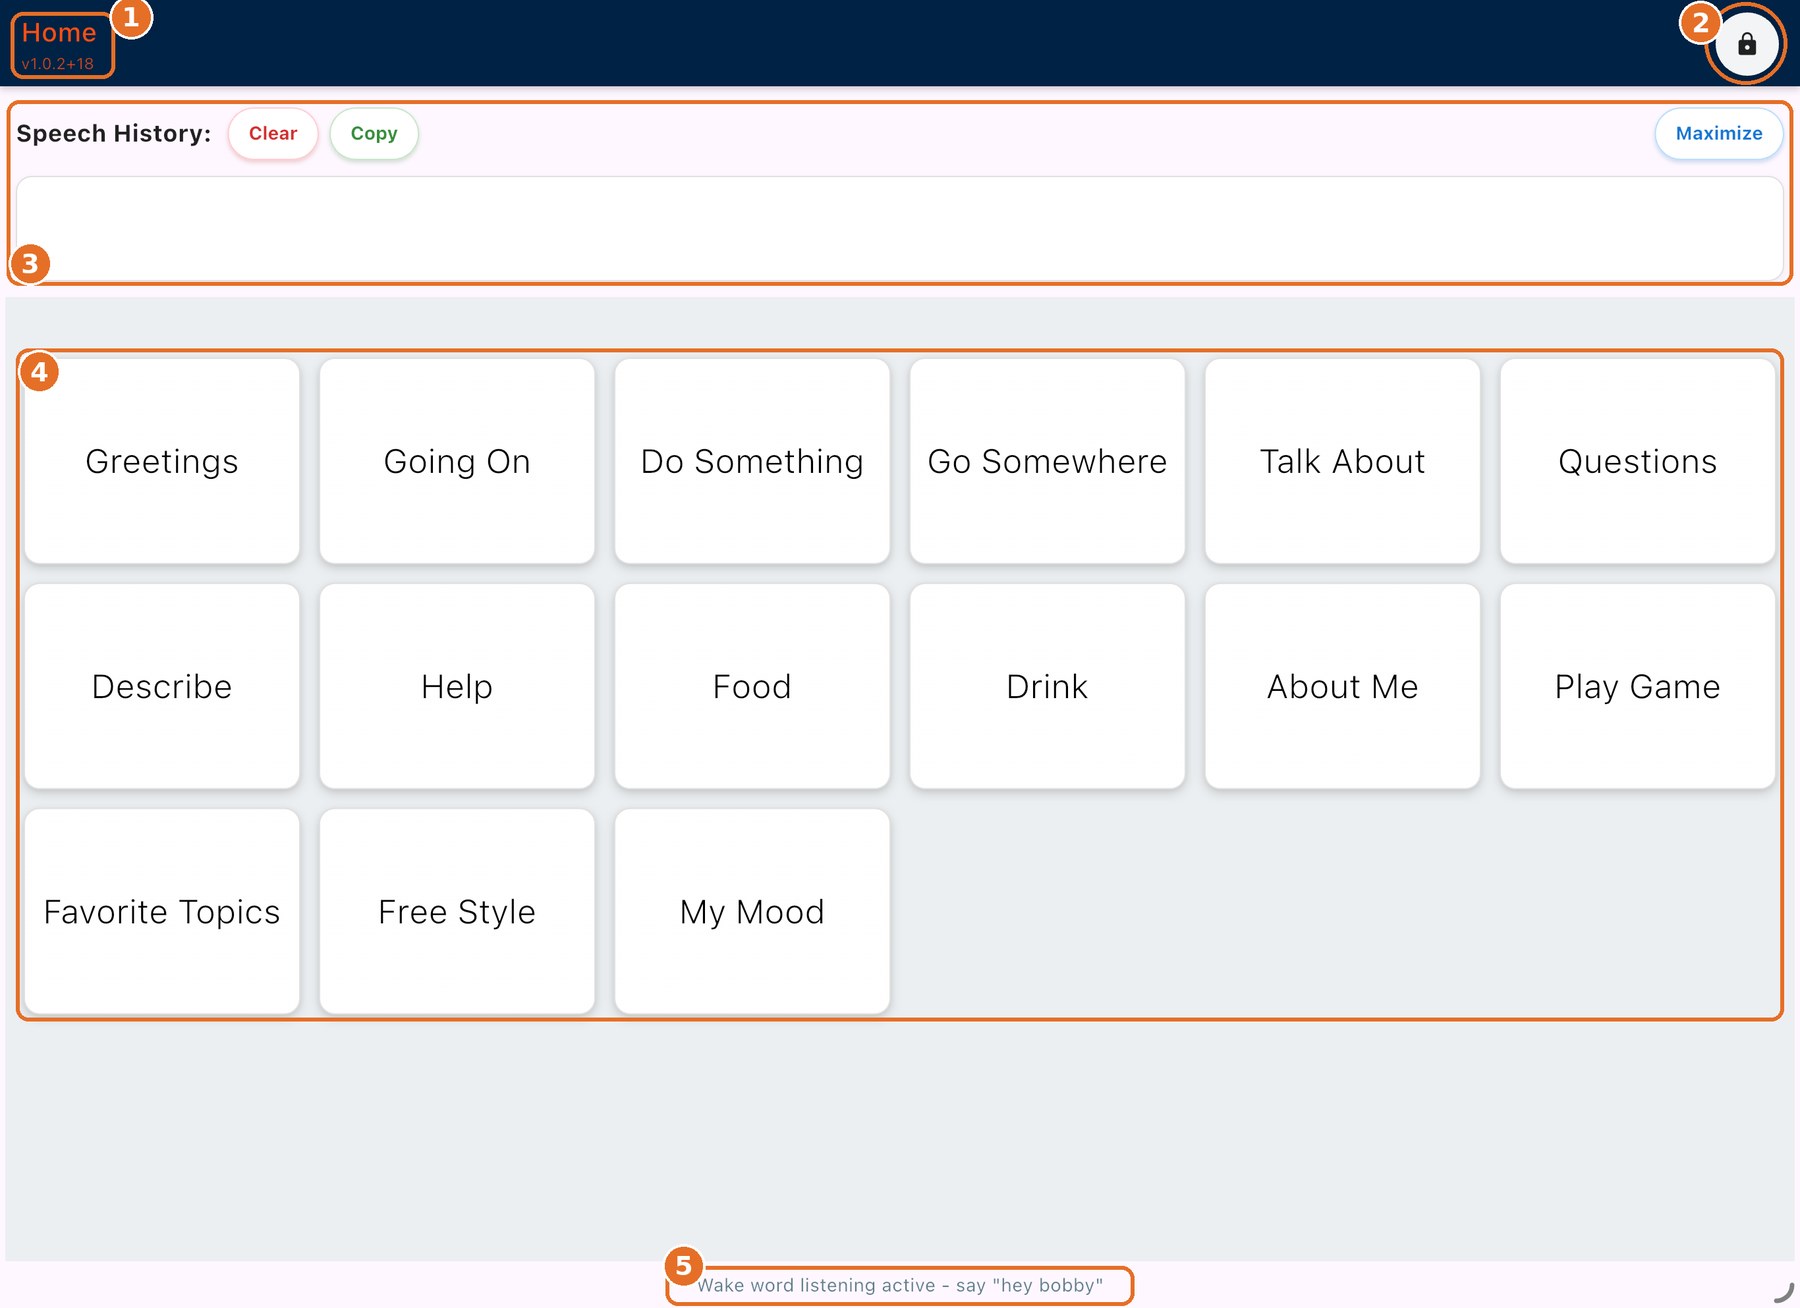Select the Describe tile
Screen dimensions: 1800x1308
(x=162, y=686)
